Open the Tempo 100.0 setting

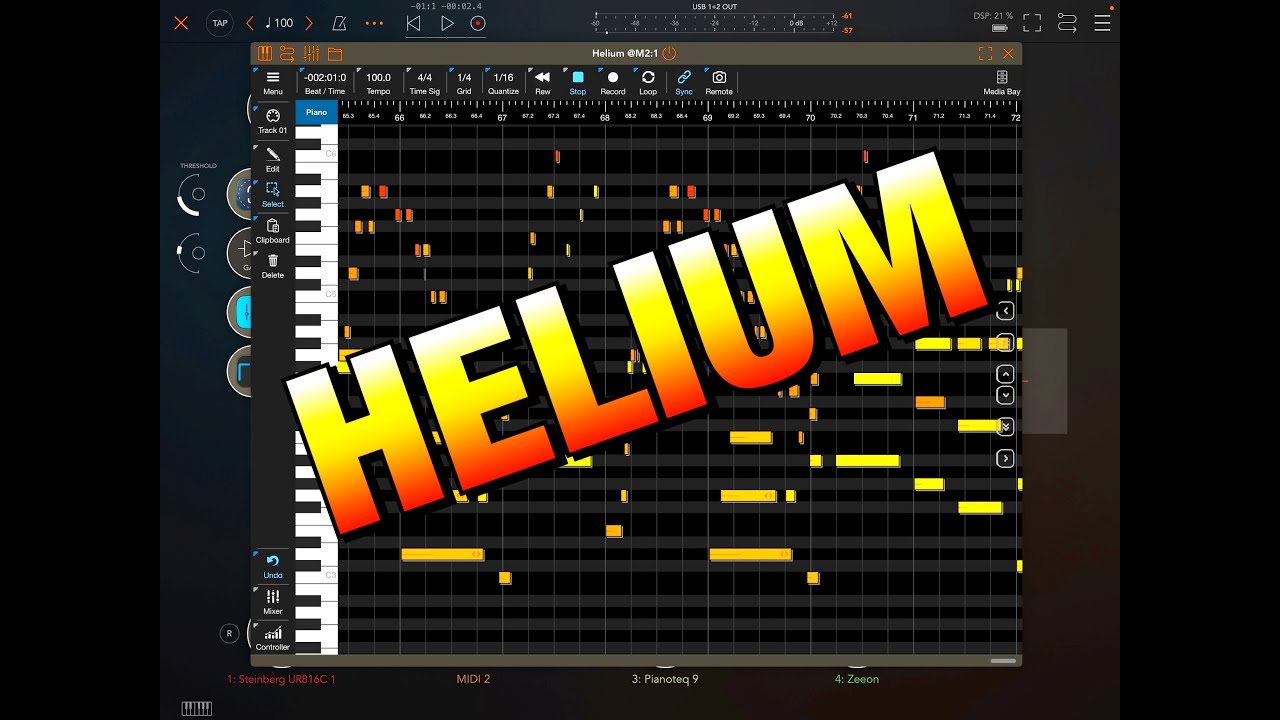pyautogui.click(x=378, y=83)
